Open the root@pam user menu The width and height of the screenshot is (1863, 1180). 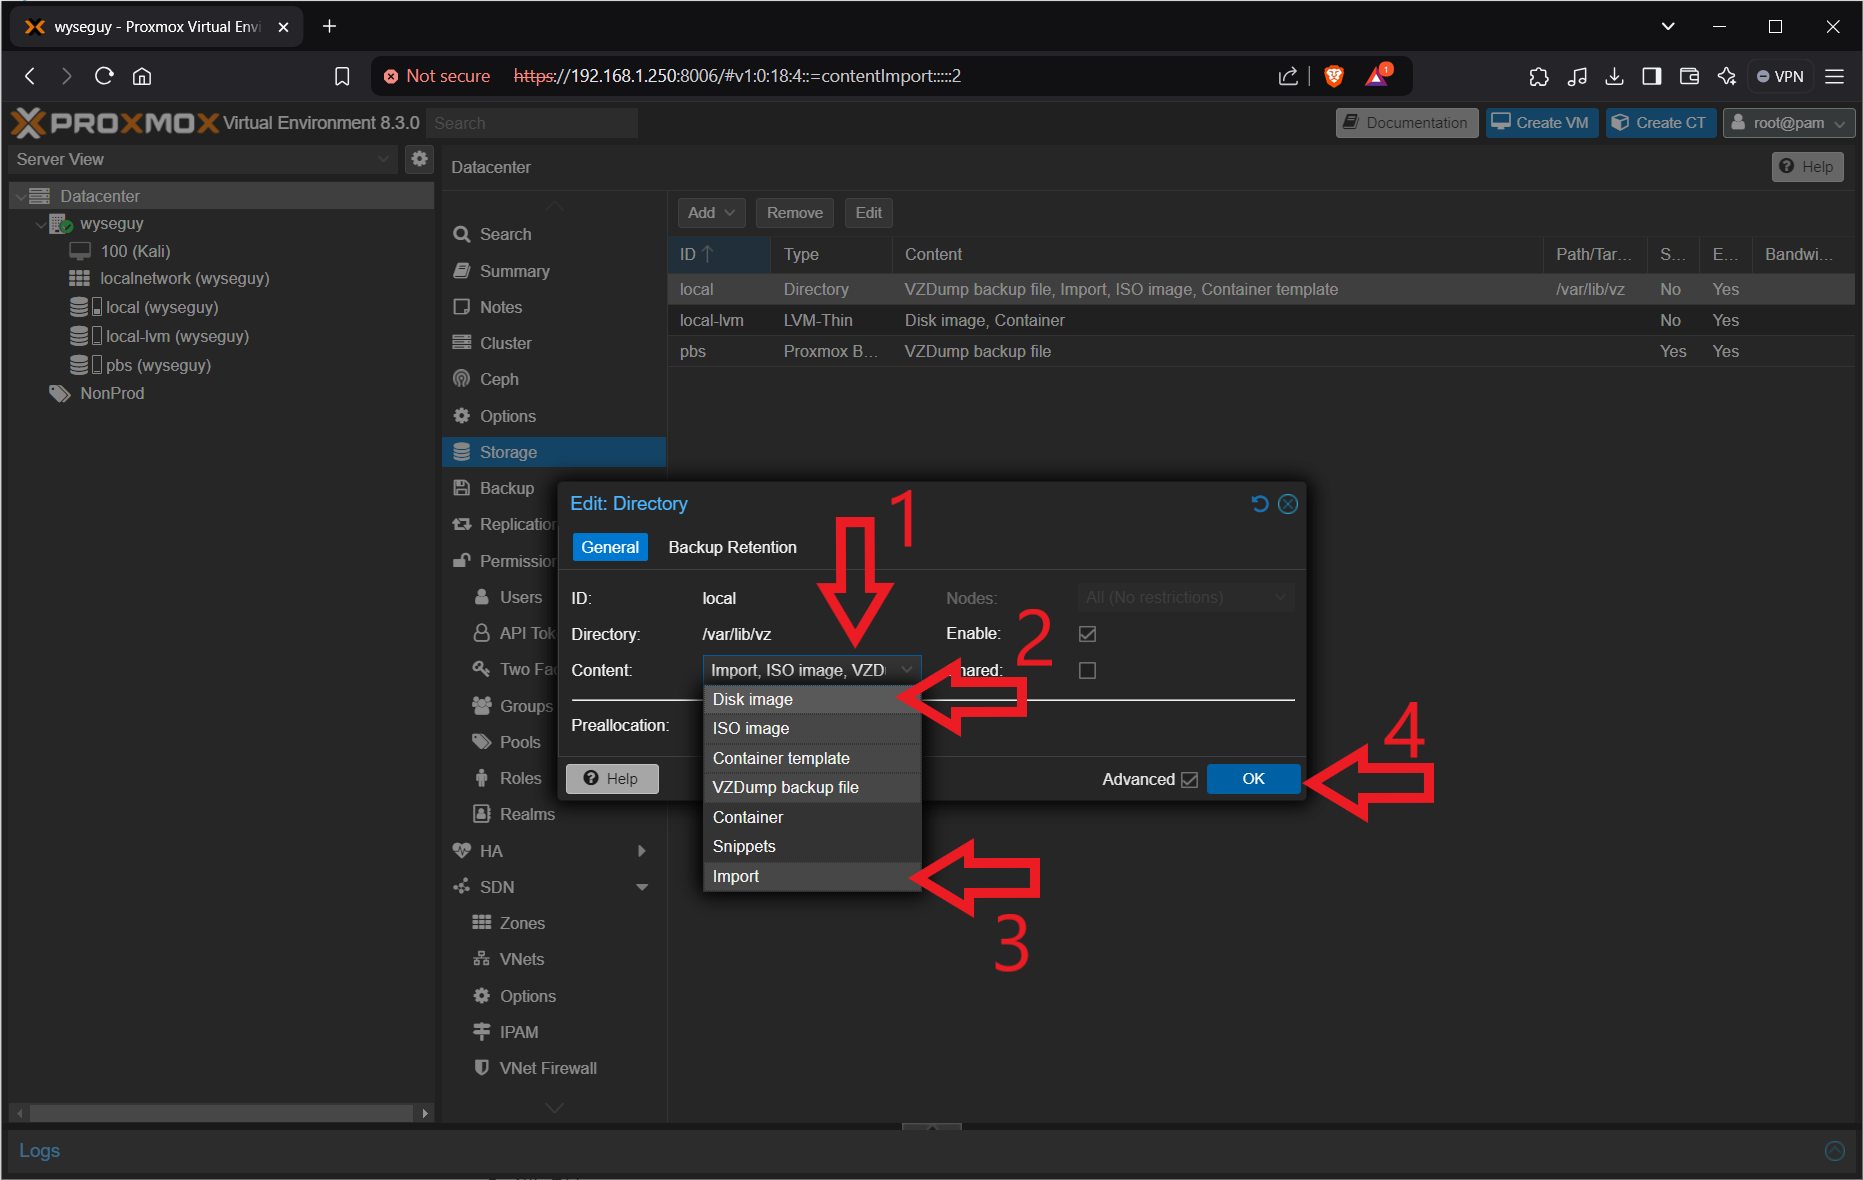(1788, 123)
